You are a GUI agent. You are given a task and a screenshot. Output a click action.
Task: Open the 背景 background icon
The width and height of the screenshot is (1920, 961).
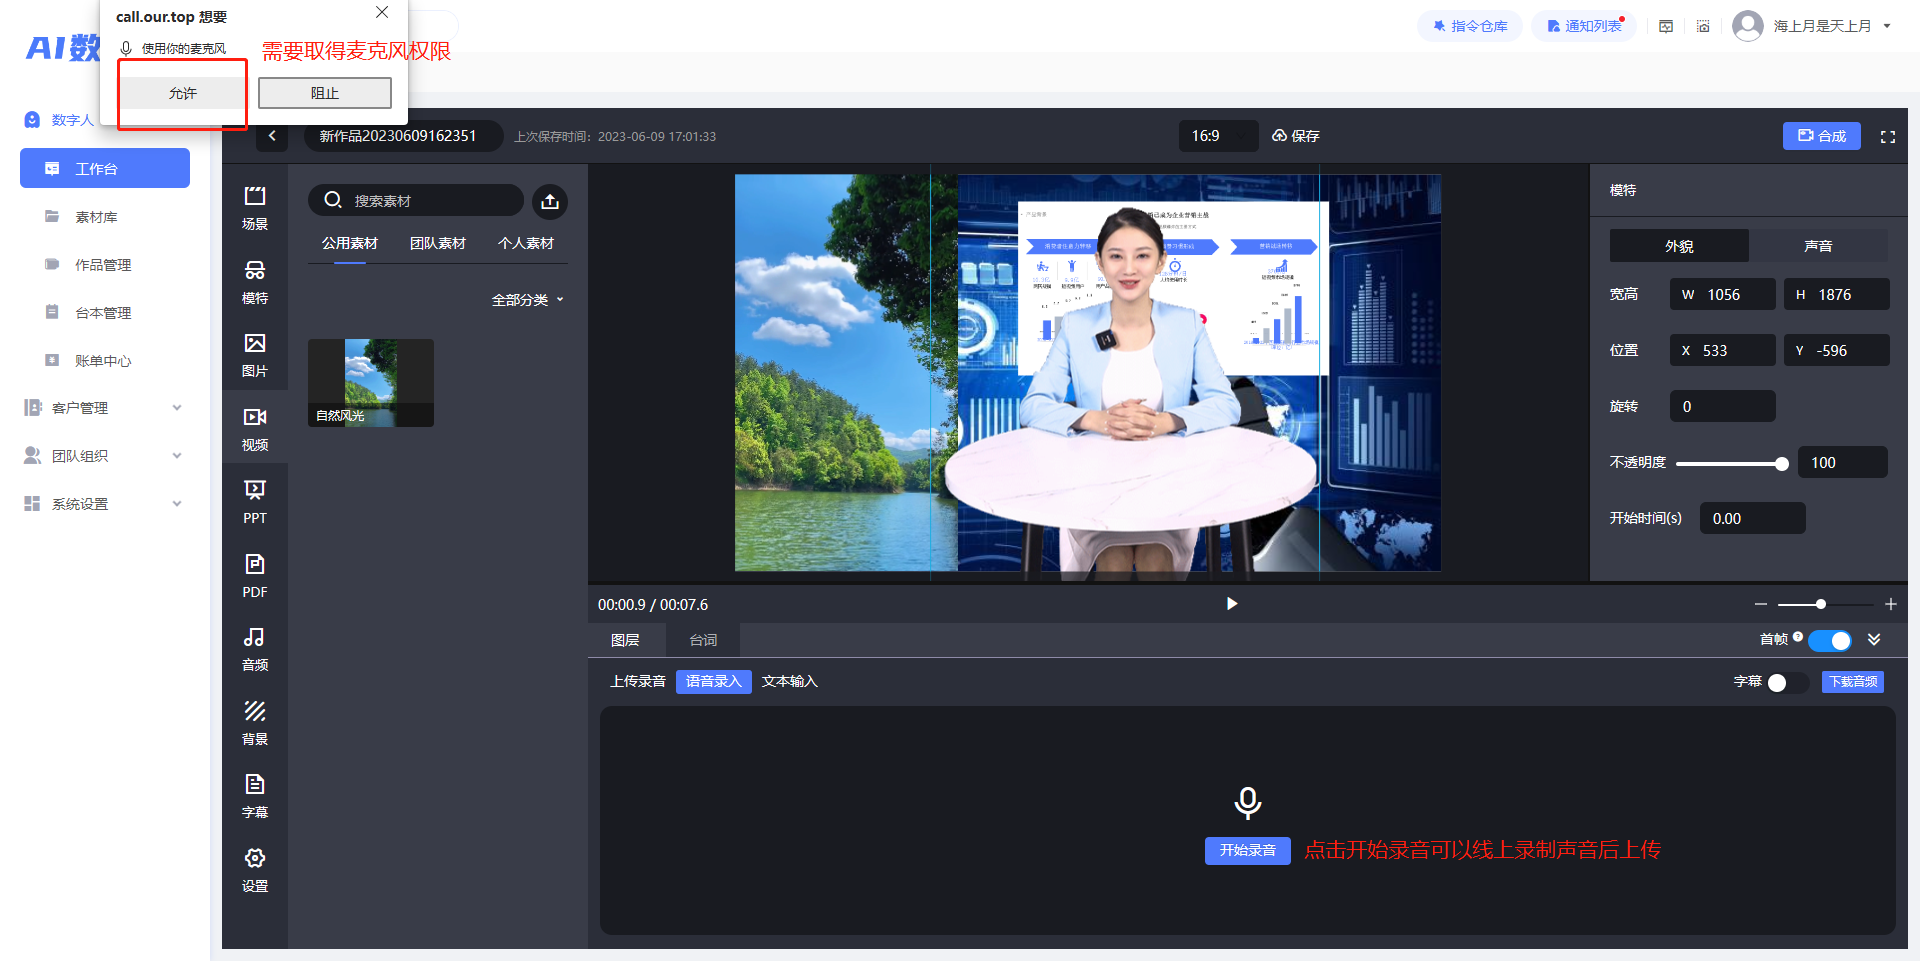(255, 722)
